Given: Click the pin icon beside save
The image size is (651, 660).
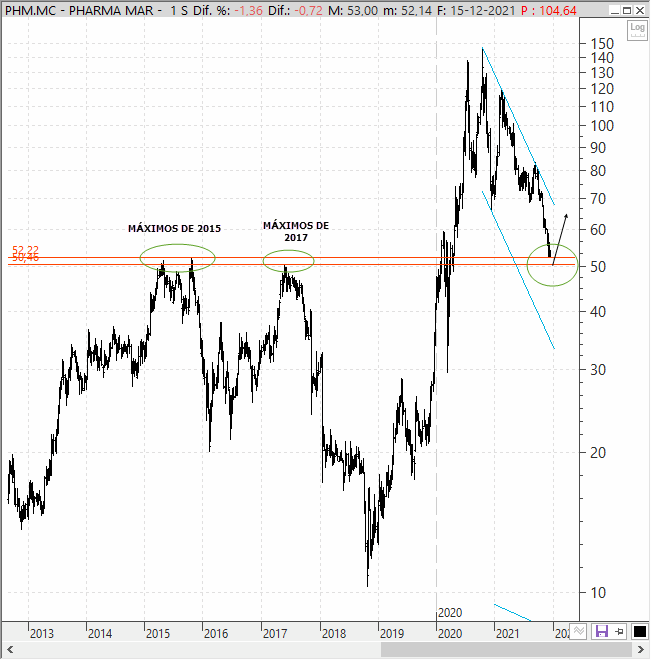Looking at the screenshot, I should pos(619,631).
